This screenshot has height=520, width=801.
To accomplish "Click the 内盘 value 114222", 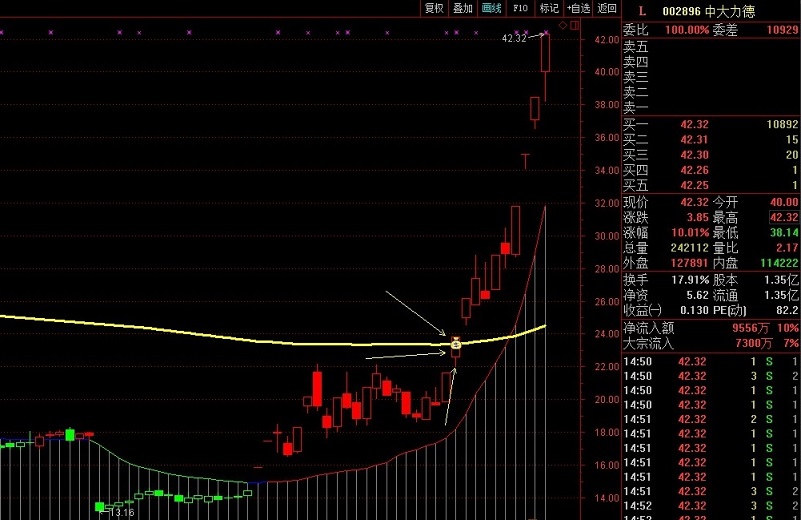I will (x=779, y=263).
